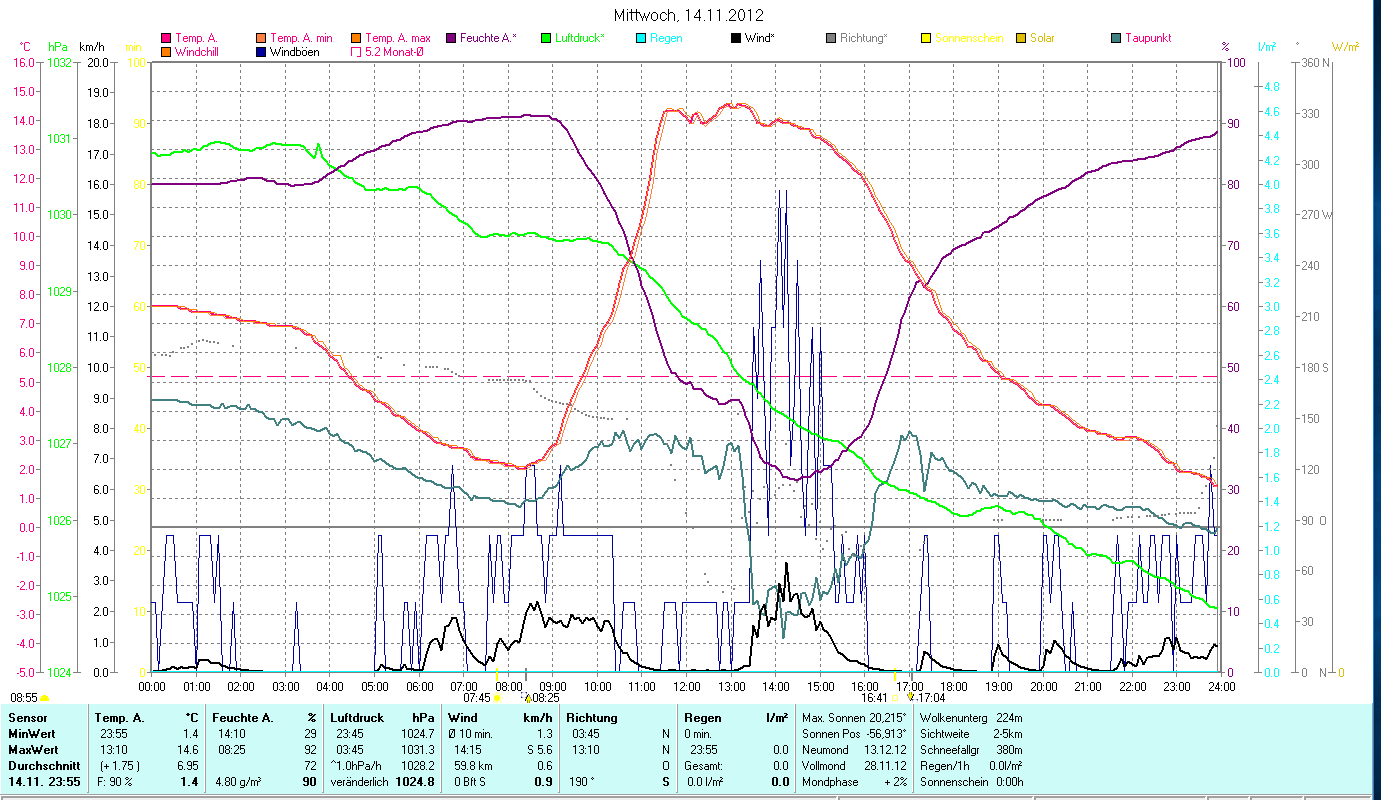Viewport: 1381px width, 800px height.
Task: Click the Wolkenunterg. 224m entry
Action: coord(971,718)
